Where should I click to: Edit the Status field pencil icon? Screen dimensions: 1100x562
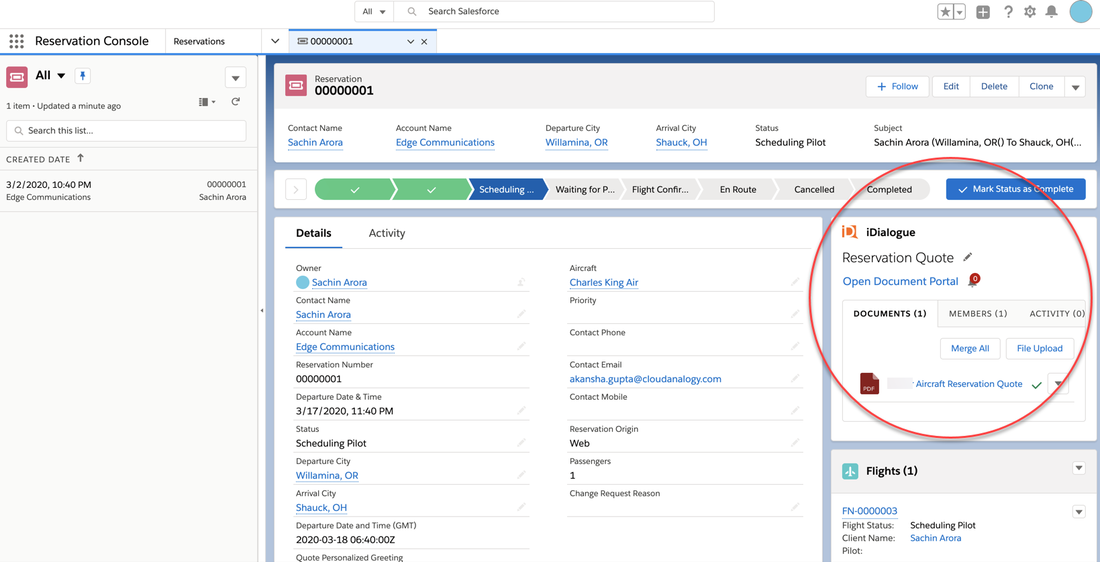point(521,443)
